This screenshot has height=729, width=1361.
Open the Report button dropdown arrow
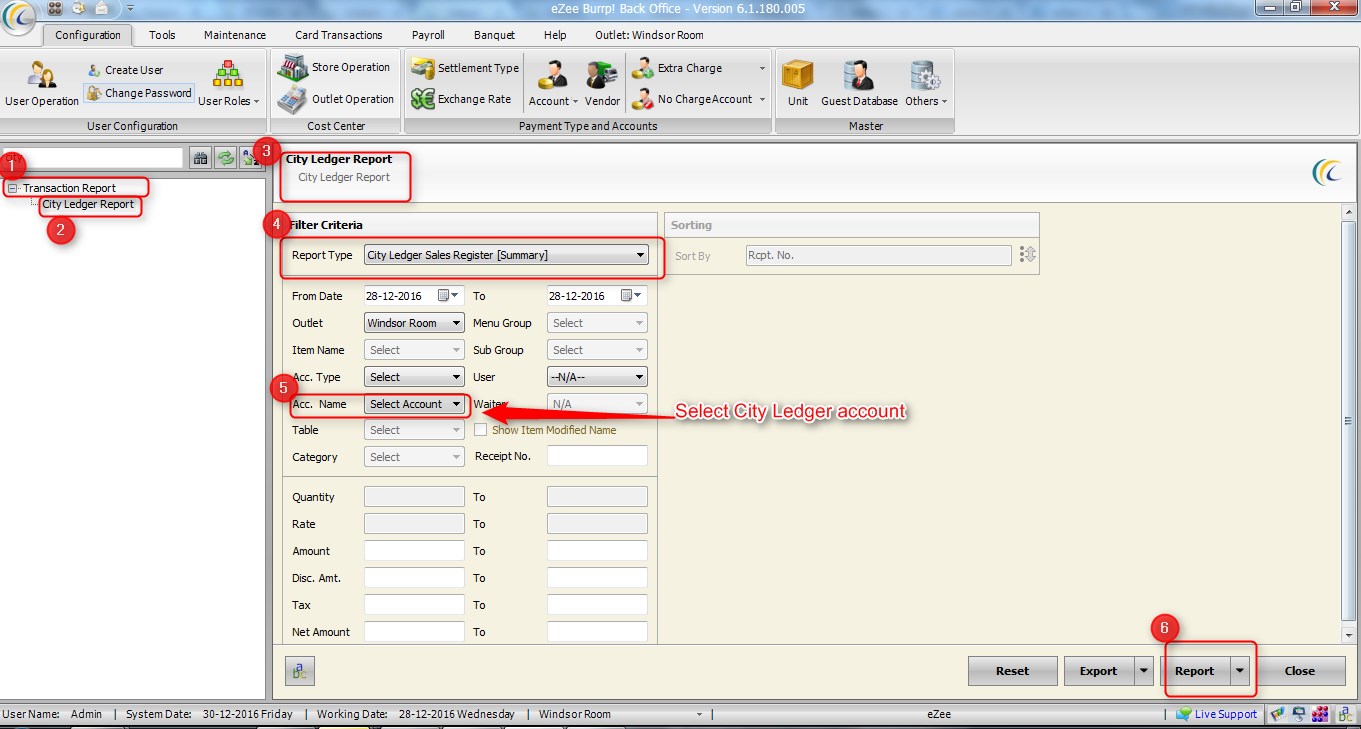pos(1241,671)
